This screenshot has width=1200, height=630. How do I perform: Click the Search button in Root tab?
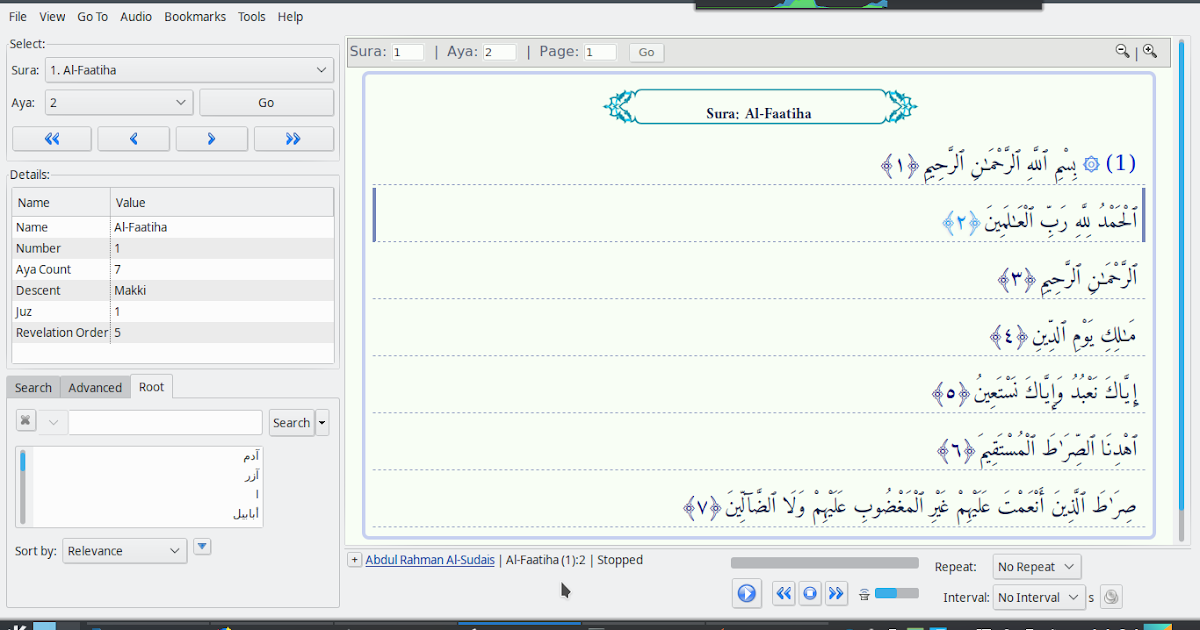pos(291,422)
